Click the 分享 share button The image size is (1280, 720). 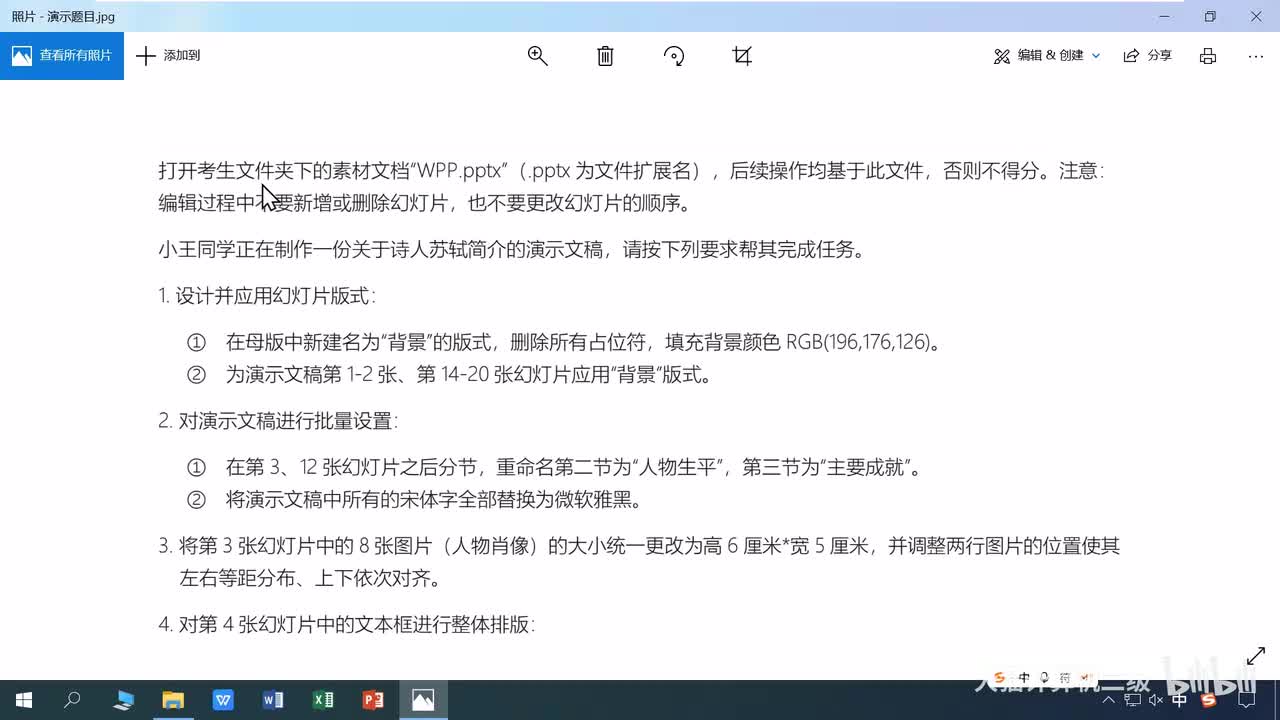coord(1148,56)
